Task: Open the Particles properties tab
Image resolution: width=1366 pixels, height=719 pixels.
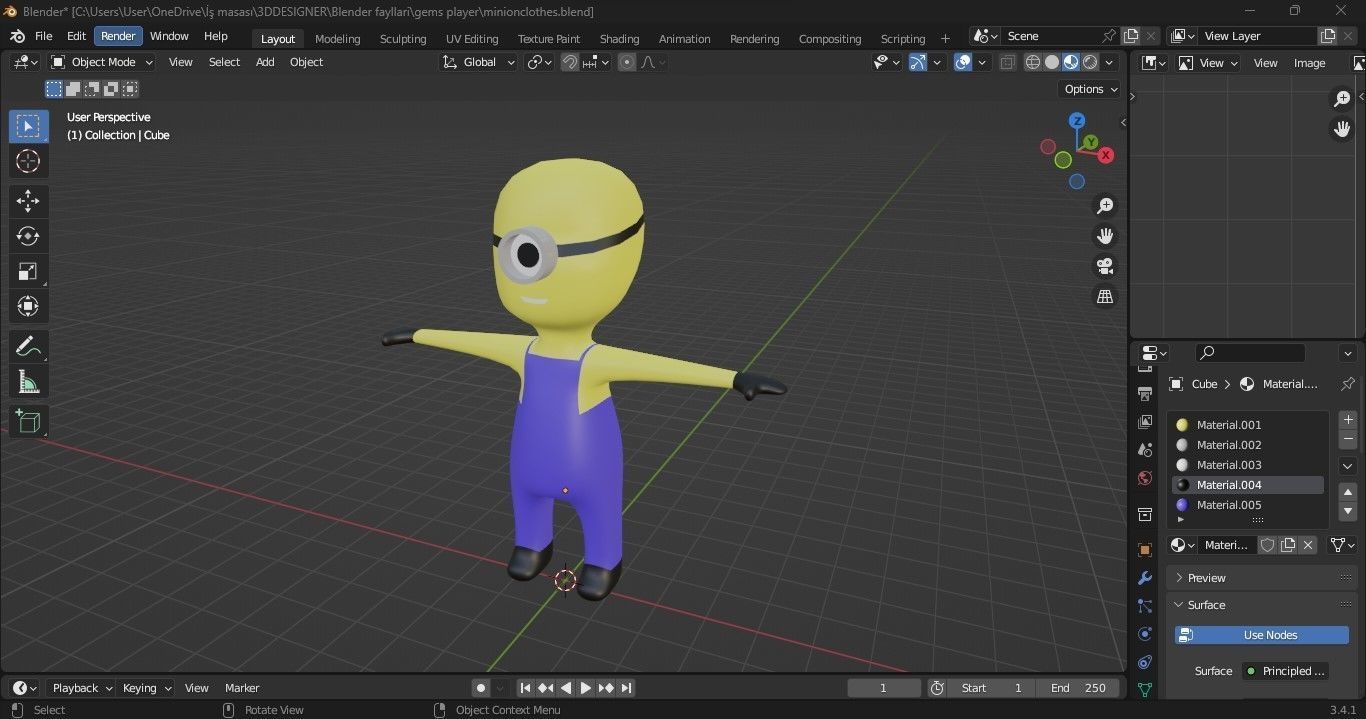Action: (x=1145, y=606)
